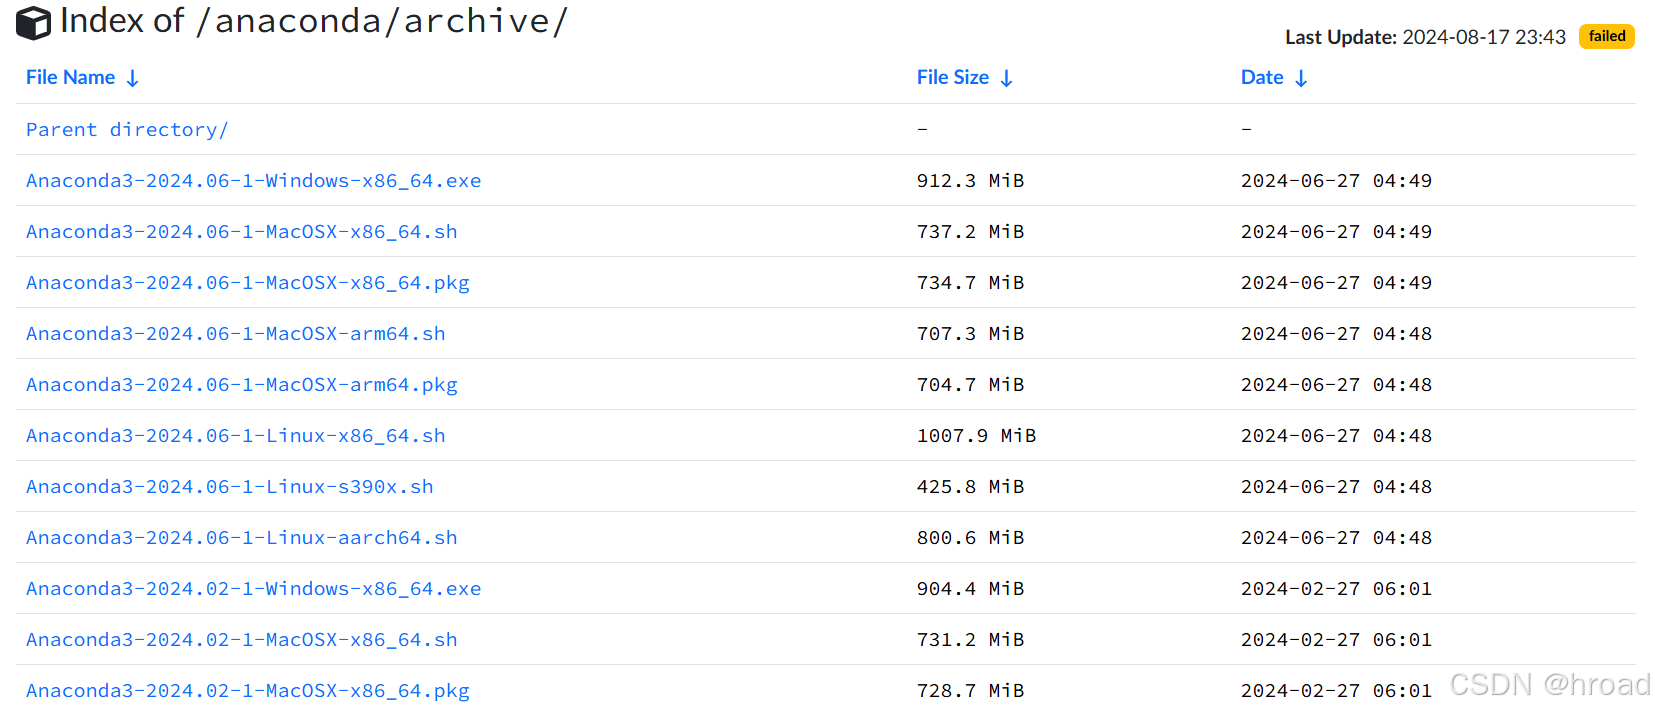1655x714 pixels.
Task: Sort by File Size arrow icon
Action: [1006, 79]
